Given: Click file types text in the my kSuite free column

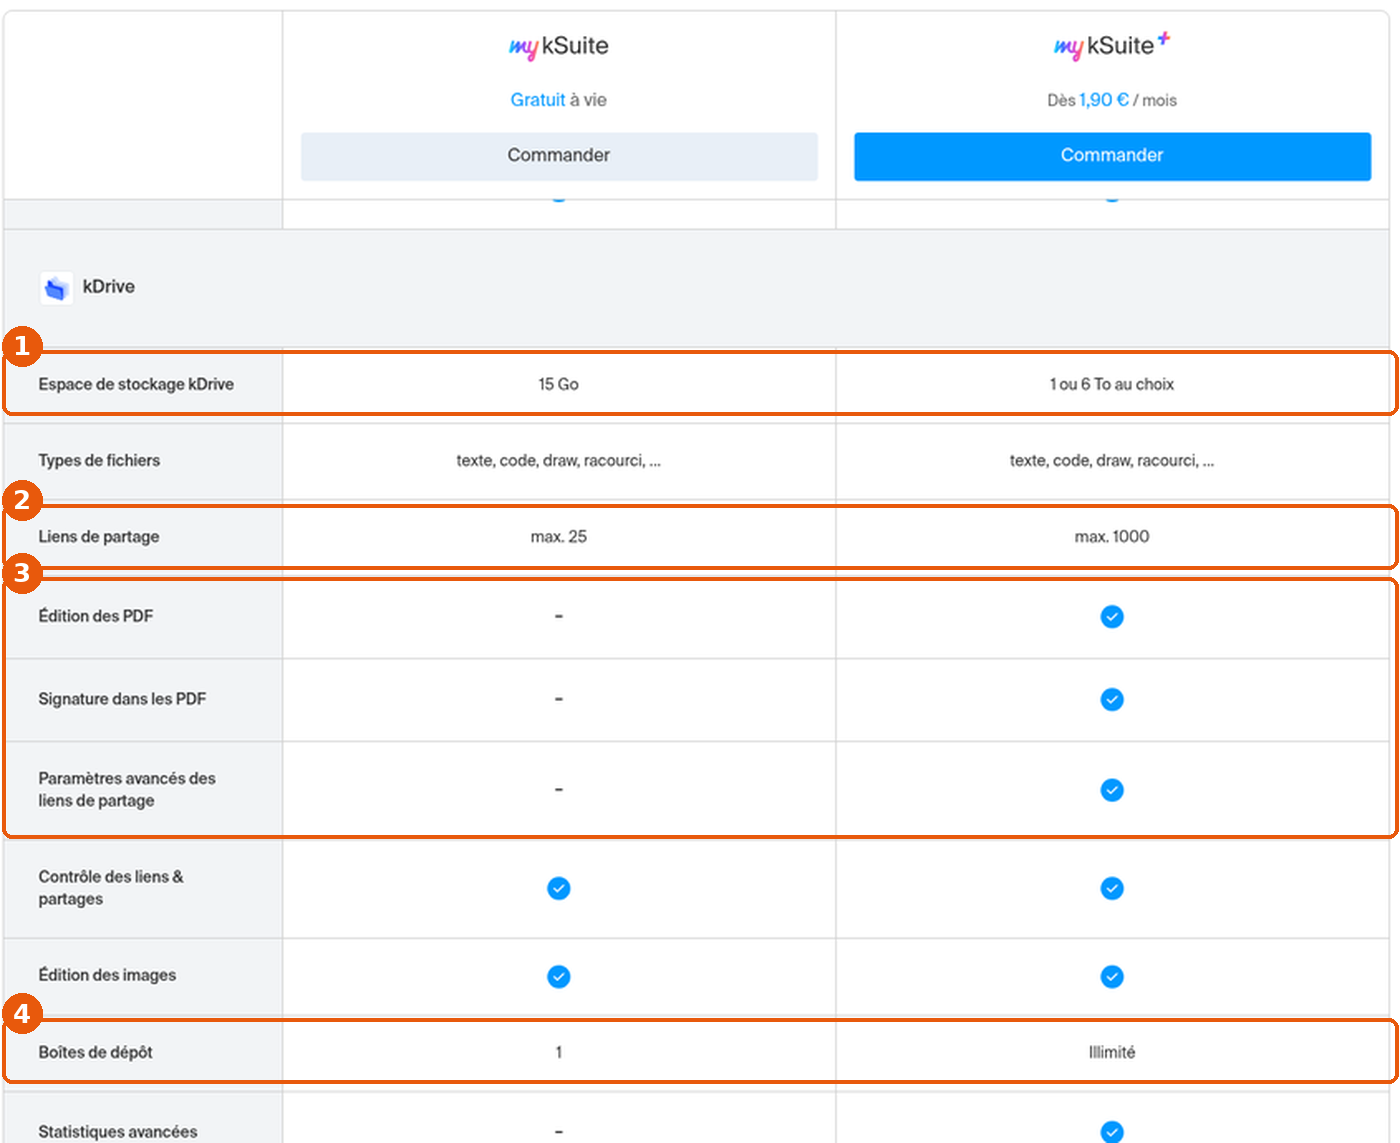Looking at the screenshot, I should pos(559,460).
